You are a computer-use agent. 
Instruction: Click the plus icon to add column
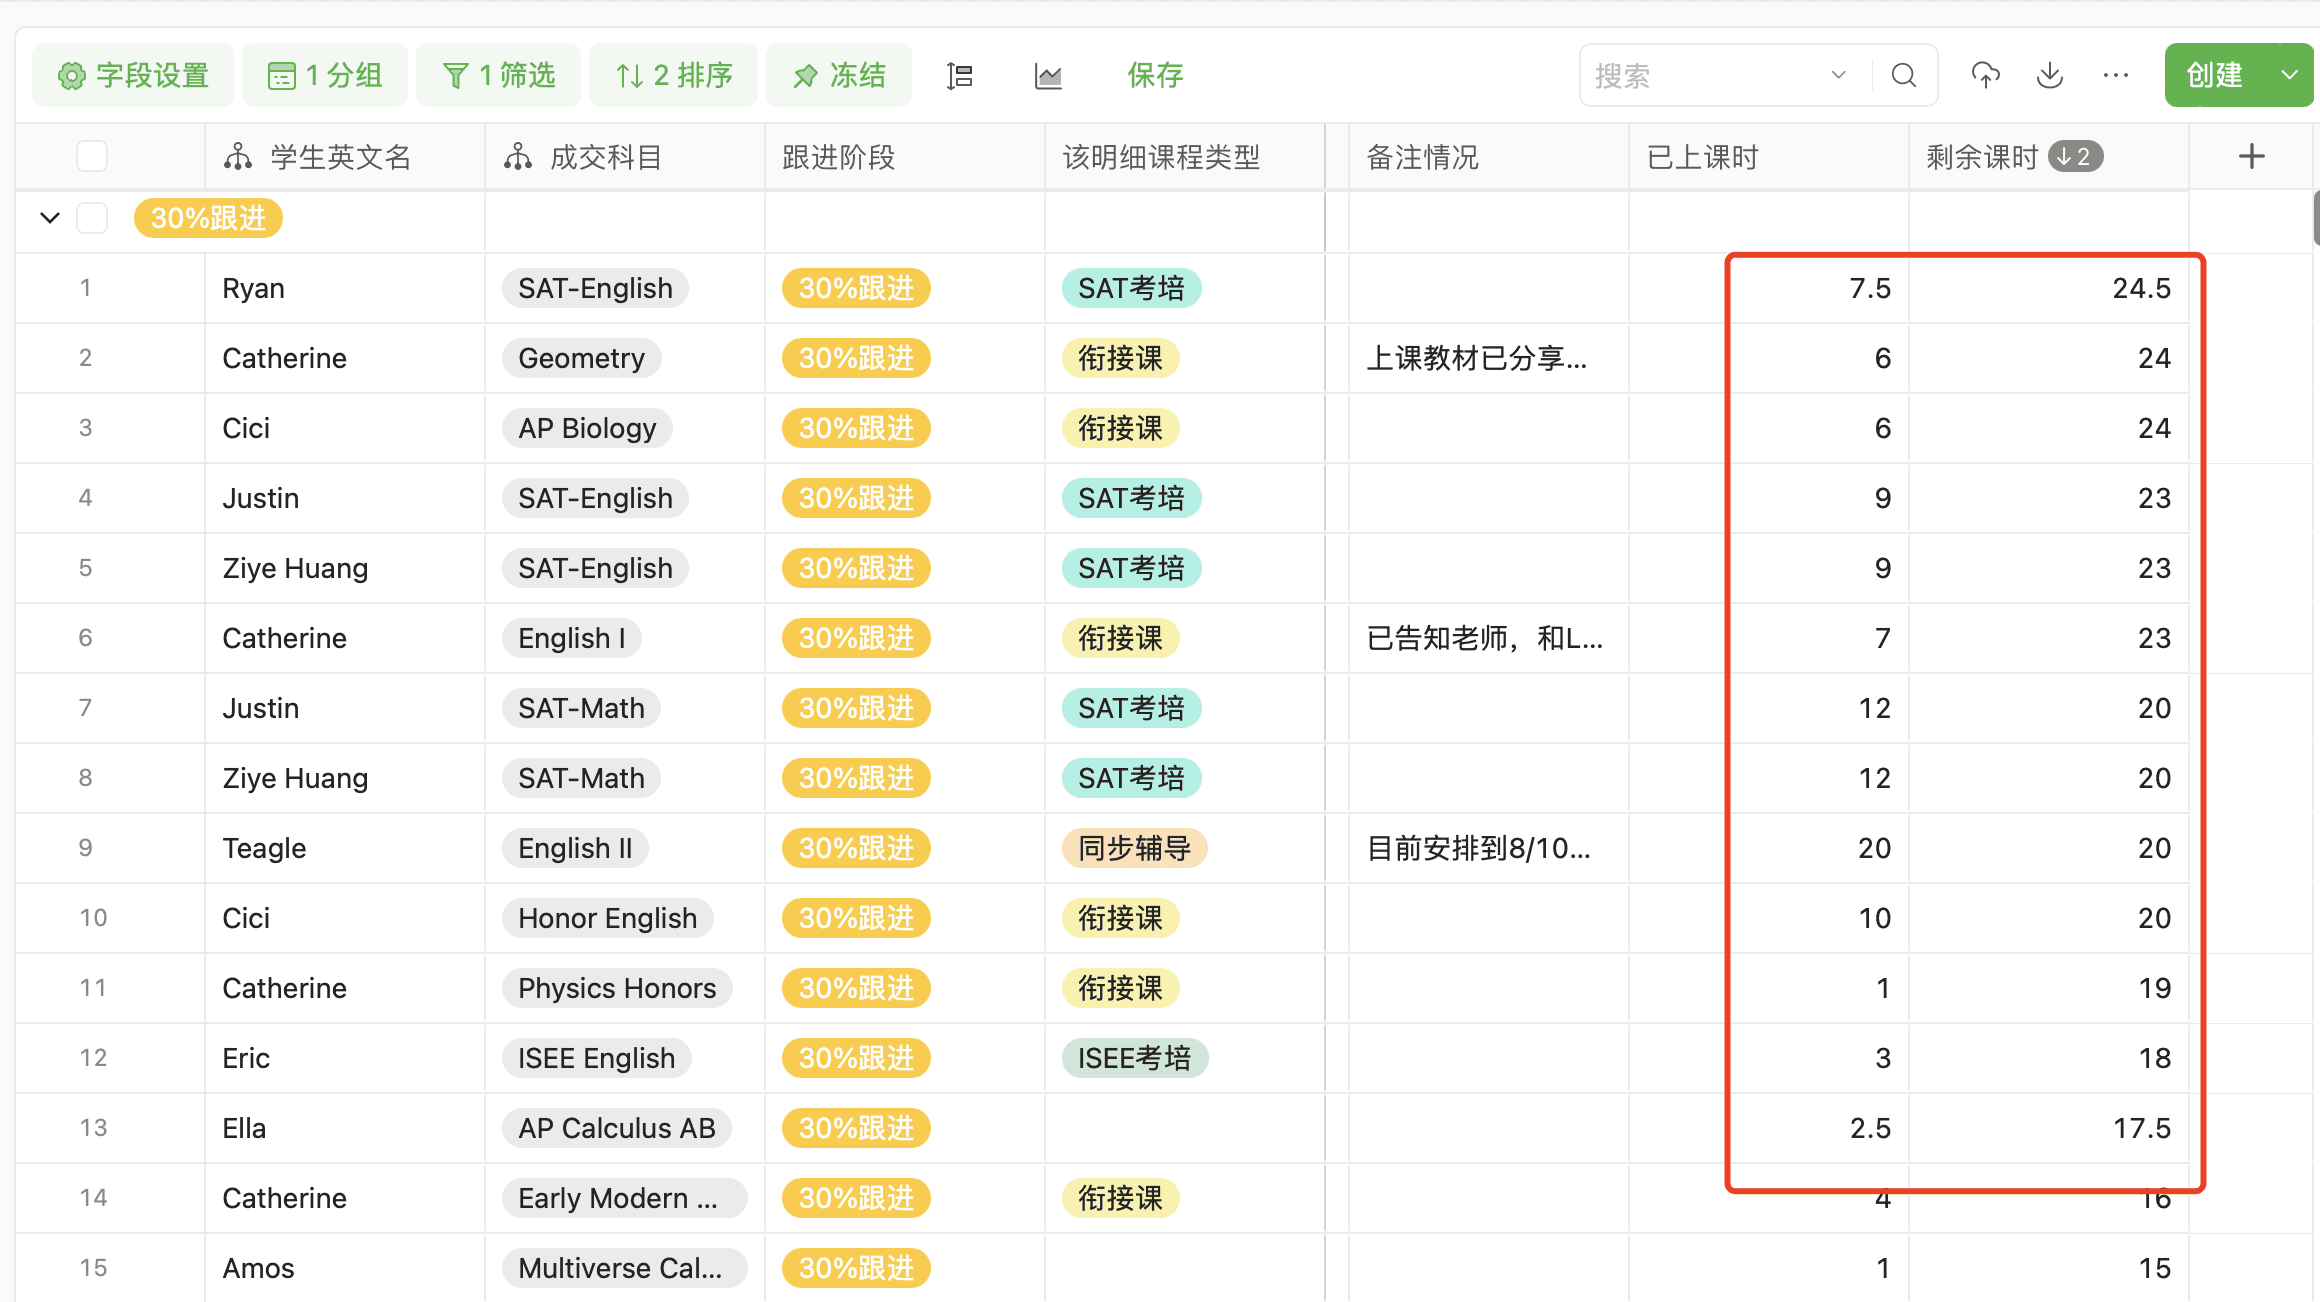2252,157
